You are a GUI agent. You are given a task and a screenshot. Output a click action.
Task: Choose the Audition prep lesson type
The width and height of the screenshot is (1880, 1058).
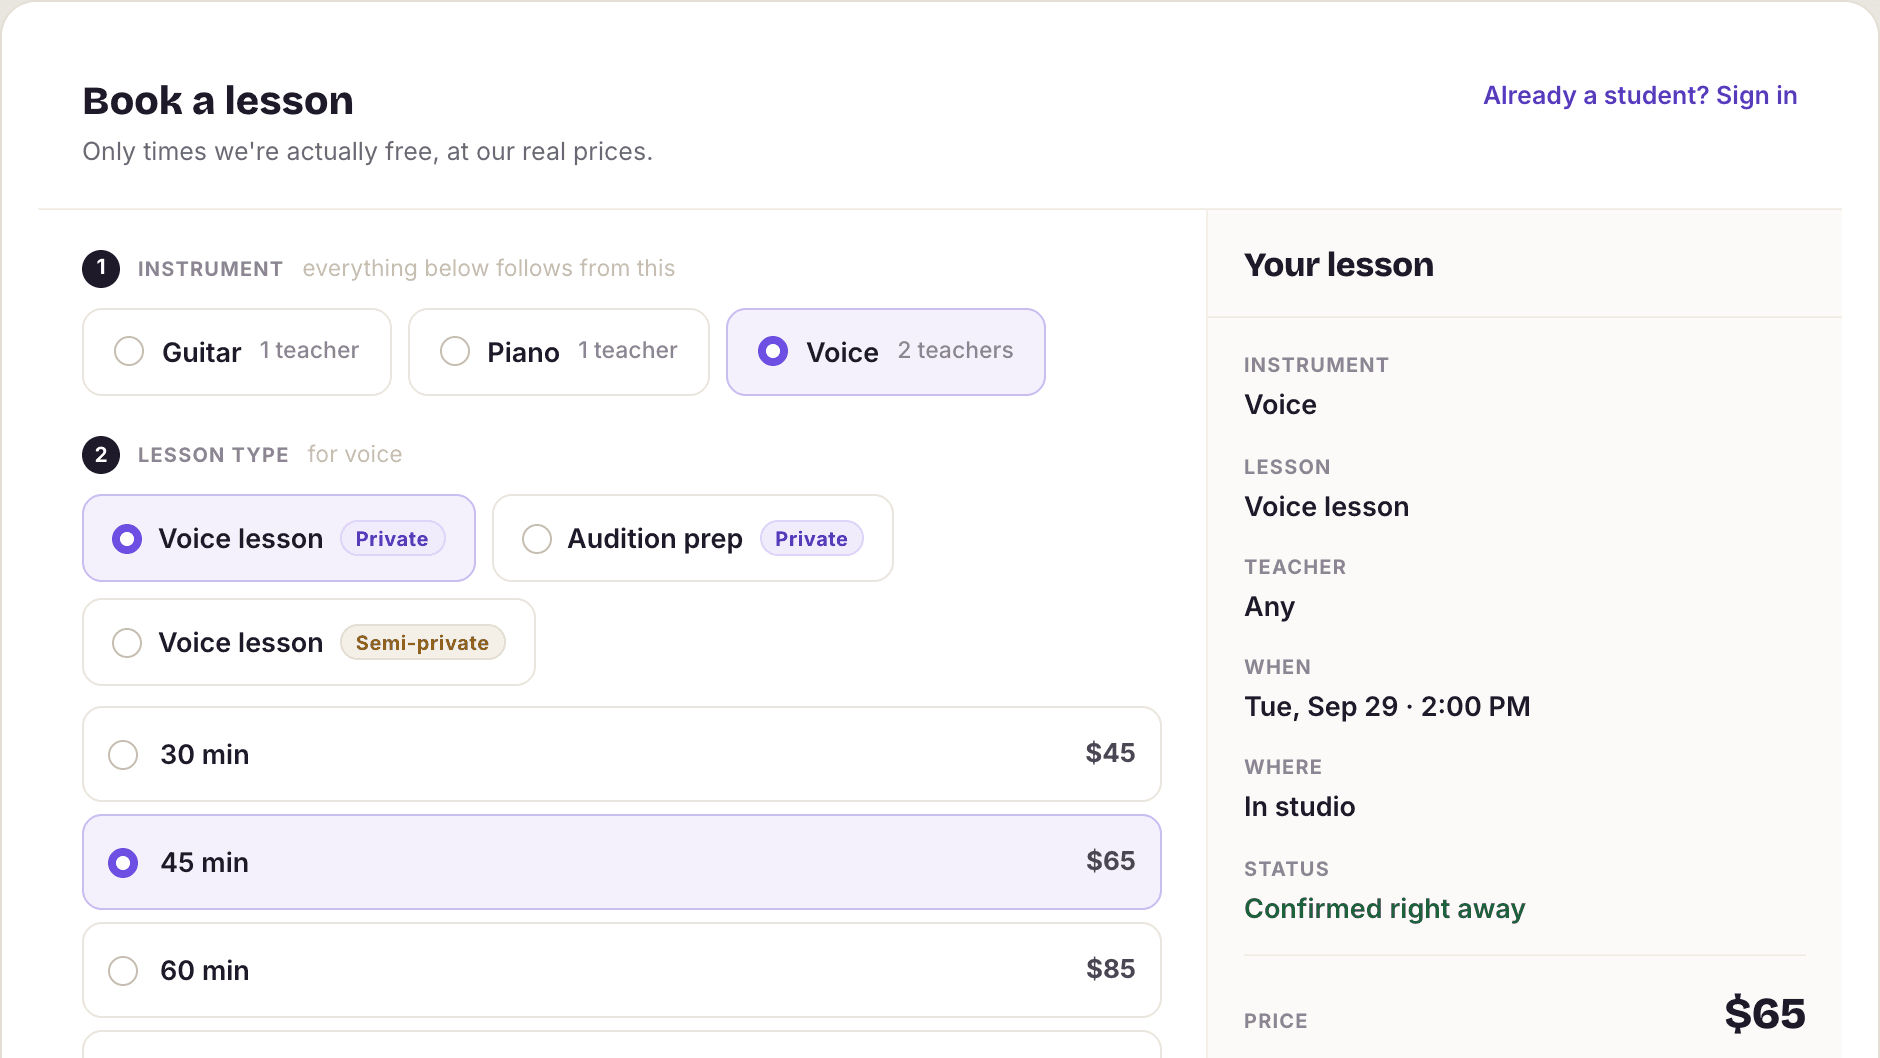(693, 538)
